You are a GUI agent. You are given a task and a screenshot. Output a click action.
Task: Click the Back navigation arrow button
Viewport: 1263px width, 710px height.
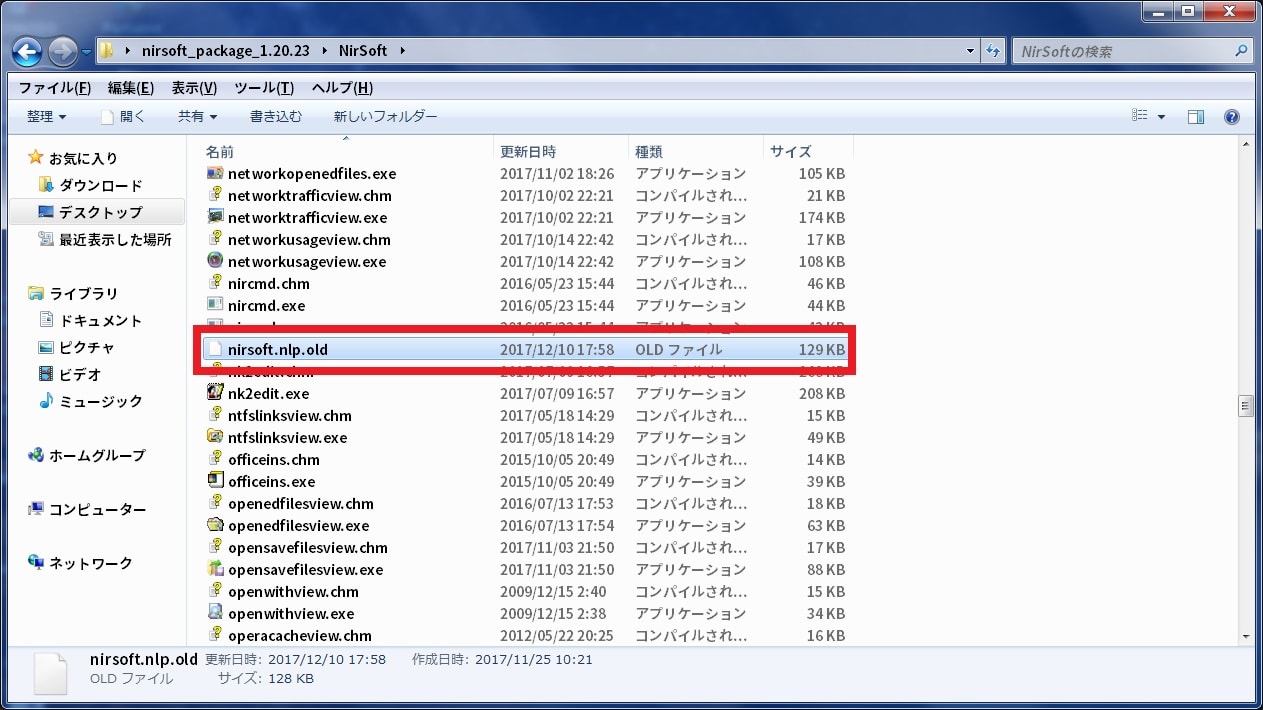[x=27, y=51]
